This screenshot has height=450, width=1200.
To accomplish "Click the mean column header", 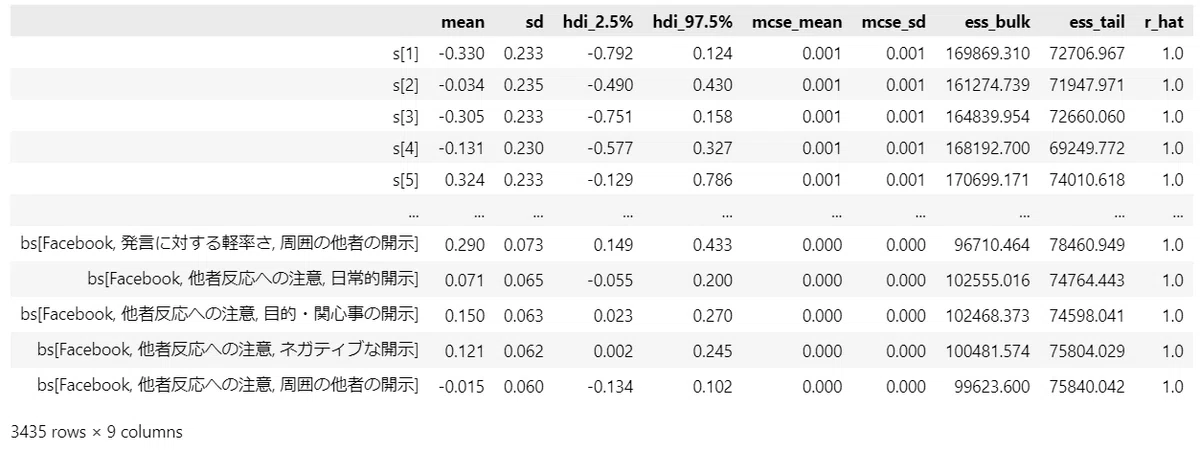I will click(463, 21).
